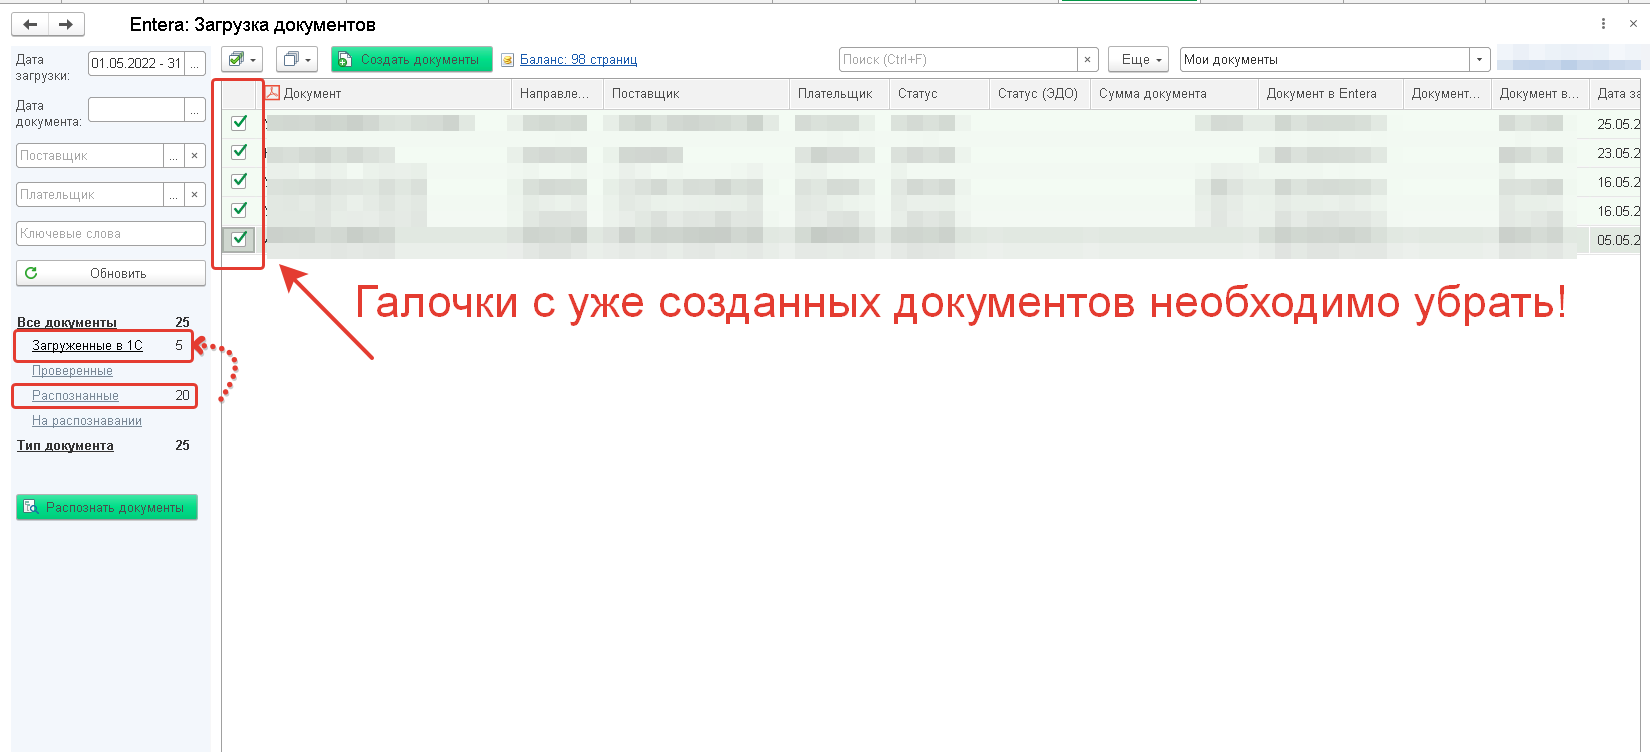Click the Плательщик filter field
1650x752 pixels.
pyautogui.click(x=90, y=195)
